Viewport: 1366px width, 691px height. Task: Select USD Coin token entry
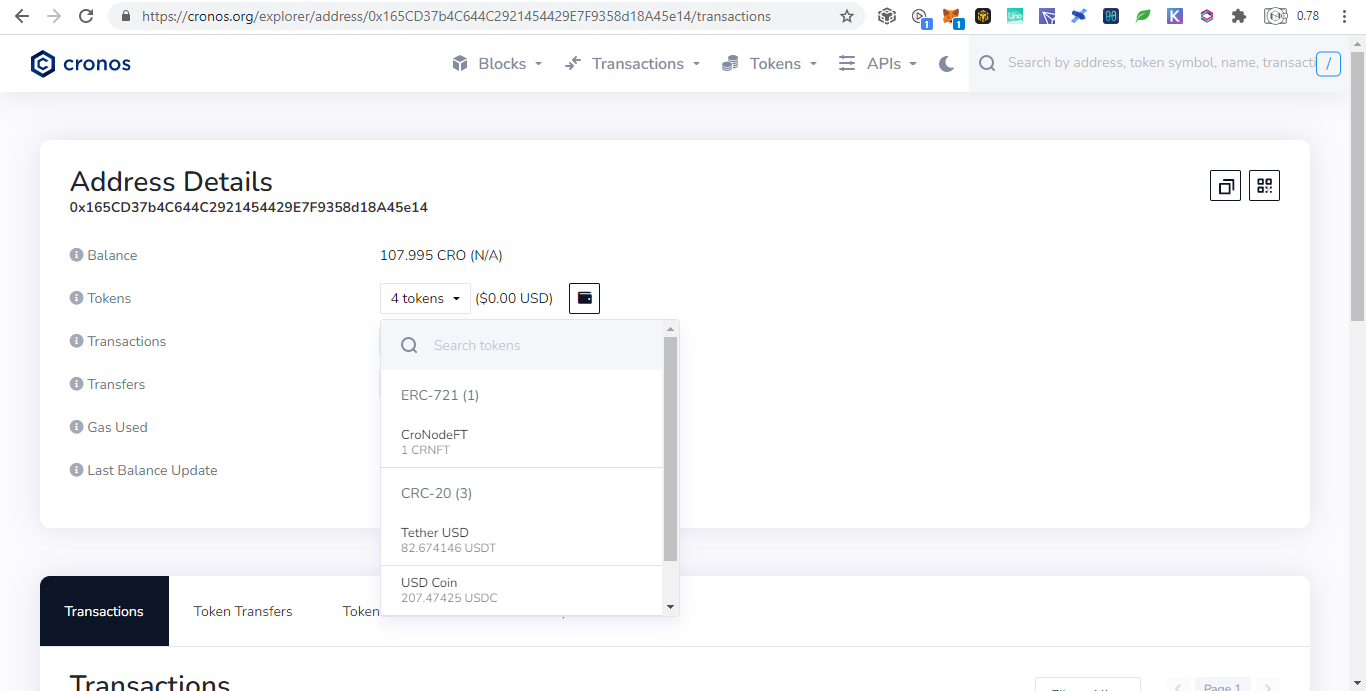522,590
